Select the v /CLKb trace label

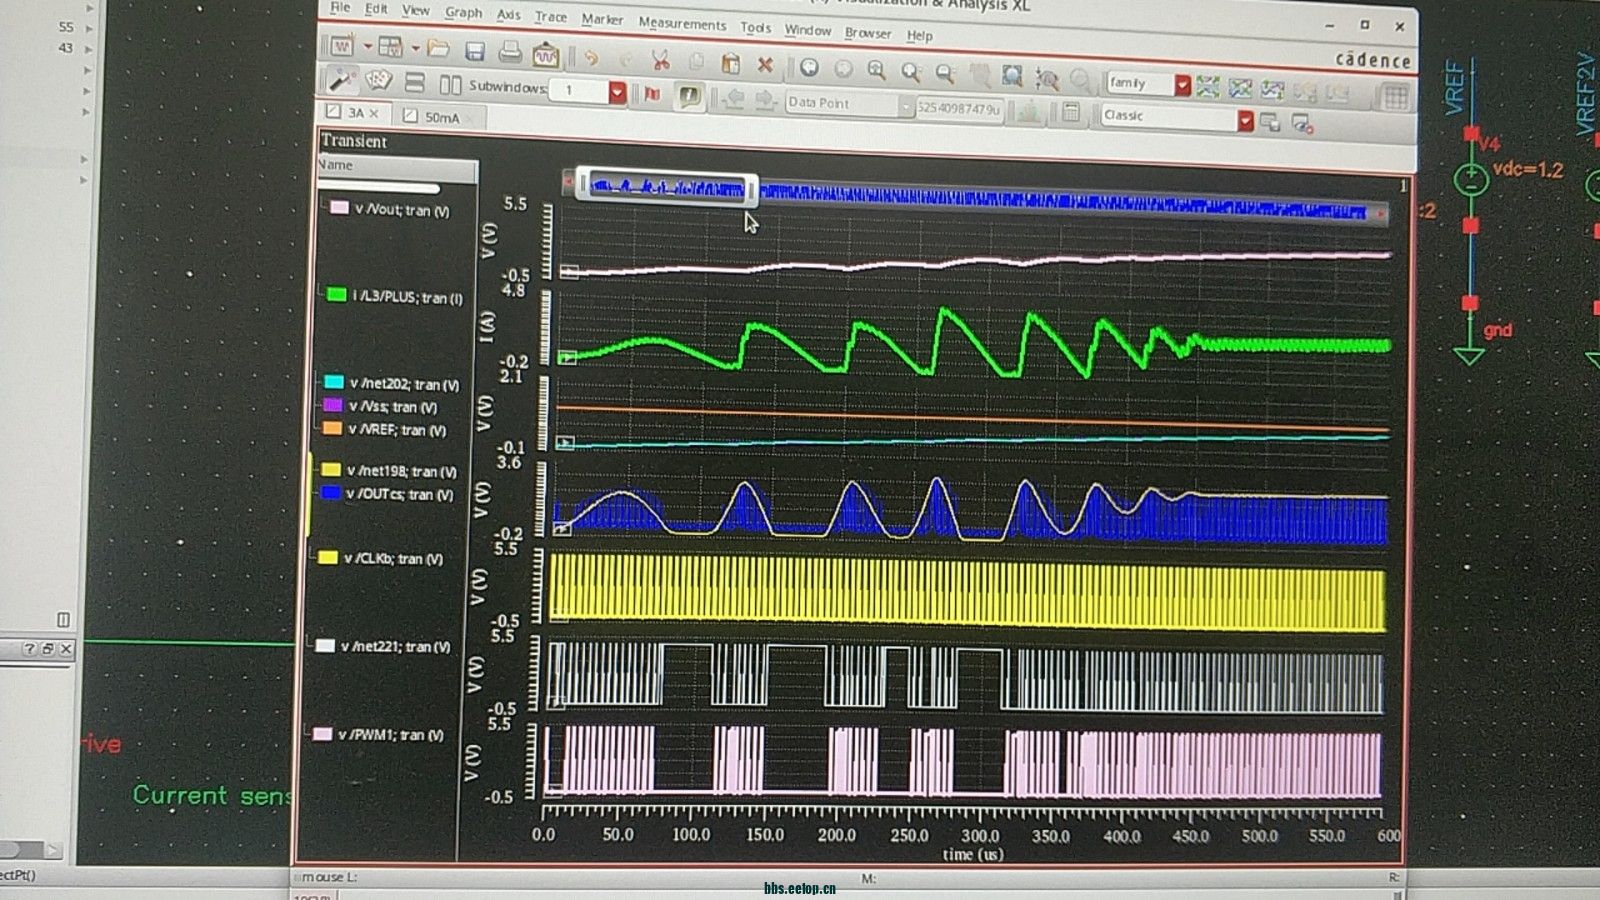click(393, 558)
